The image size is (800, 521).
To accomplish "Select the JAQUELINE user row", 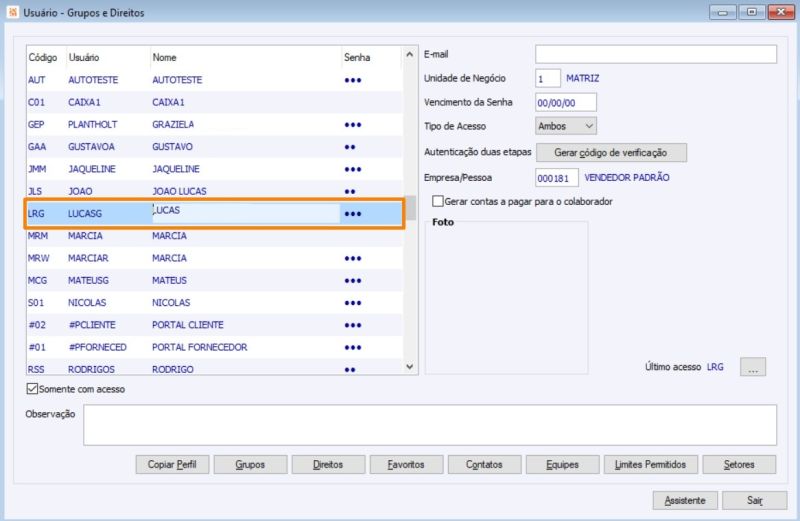I will click(215, 169).
